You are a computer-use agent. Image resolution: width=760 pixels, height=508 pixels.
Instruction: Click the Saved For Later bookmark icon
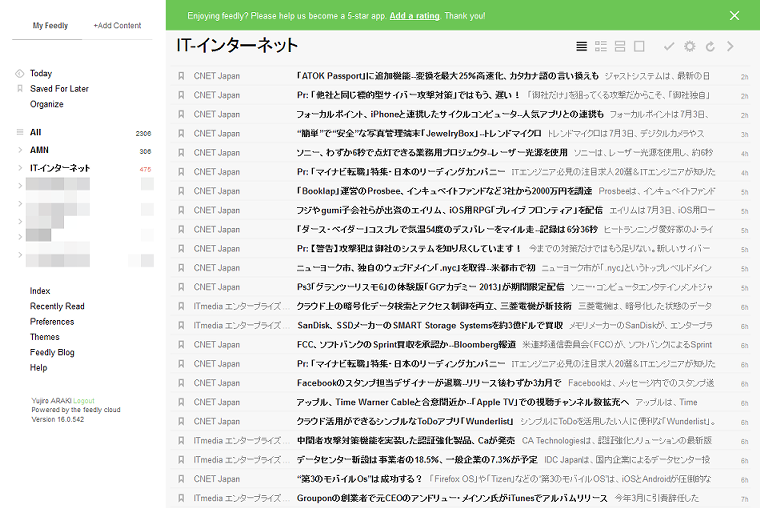(20, 89)
